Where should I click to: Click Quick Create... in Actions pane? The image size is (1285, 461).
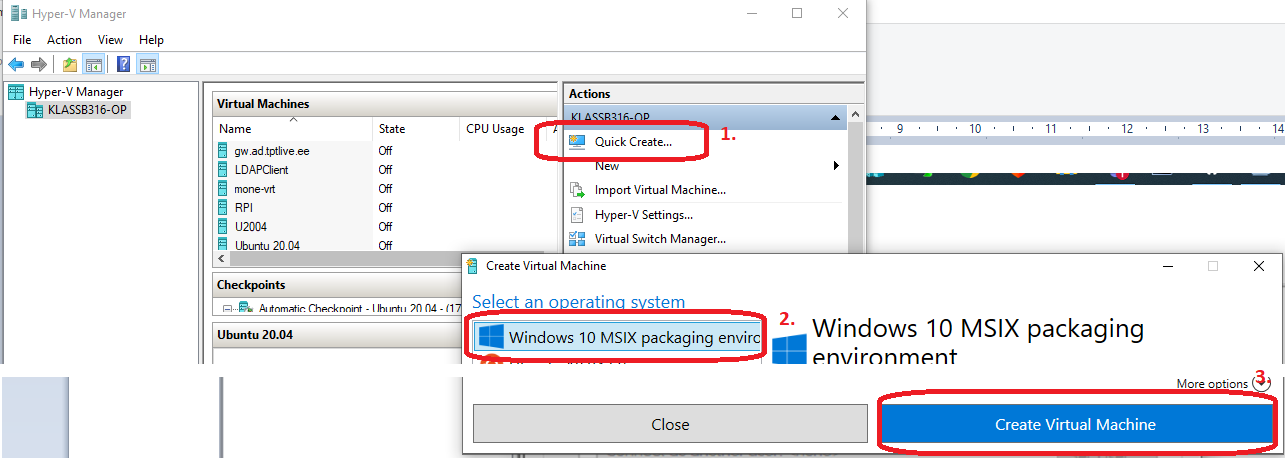pos(633,142)
